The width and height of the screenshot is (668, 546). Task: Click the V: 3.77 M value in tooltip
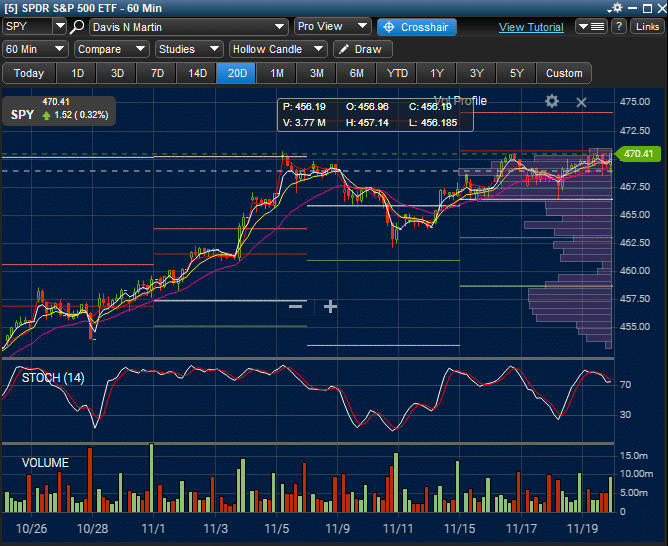pos(304,123)
